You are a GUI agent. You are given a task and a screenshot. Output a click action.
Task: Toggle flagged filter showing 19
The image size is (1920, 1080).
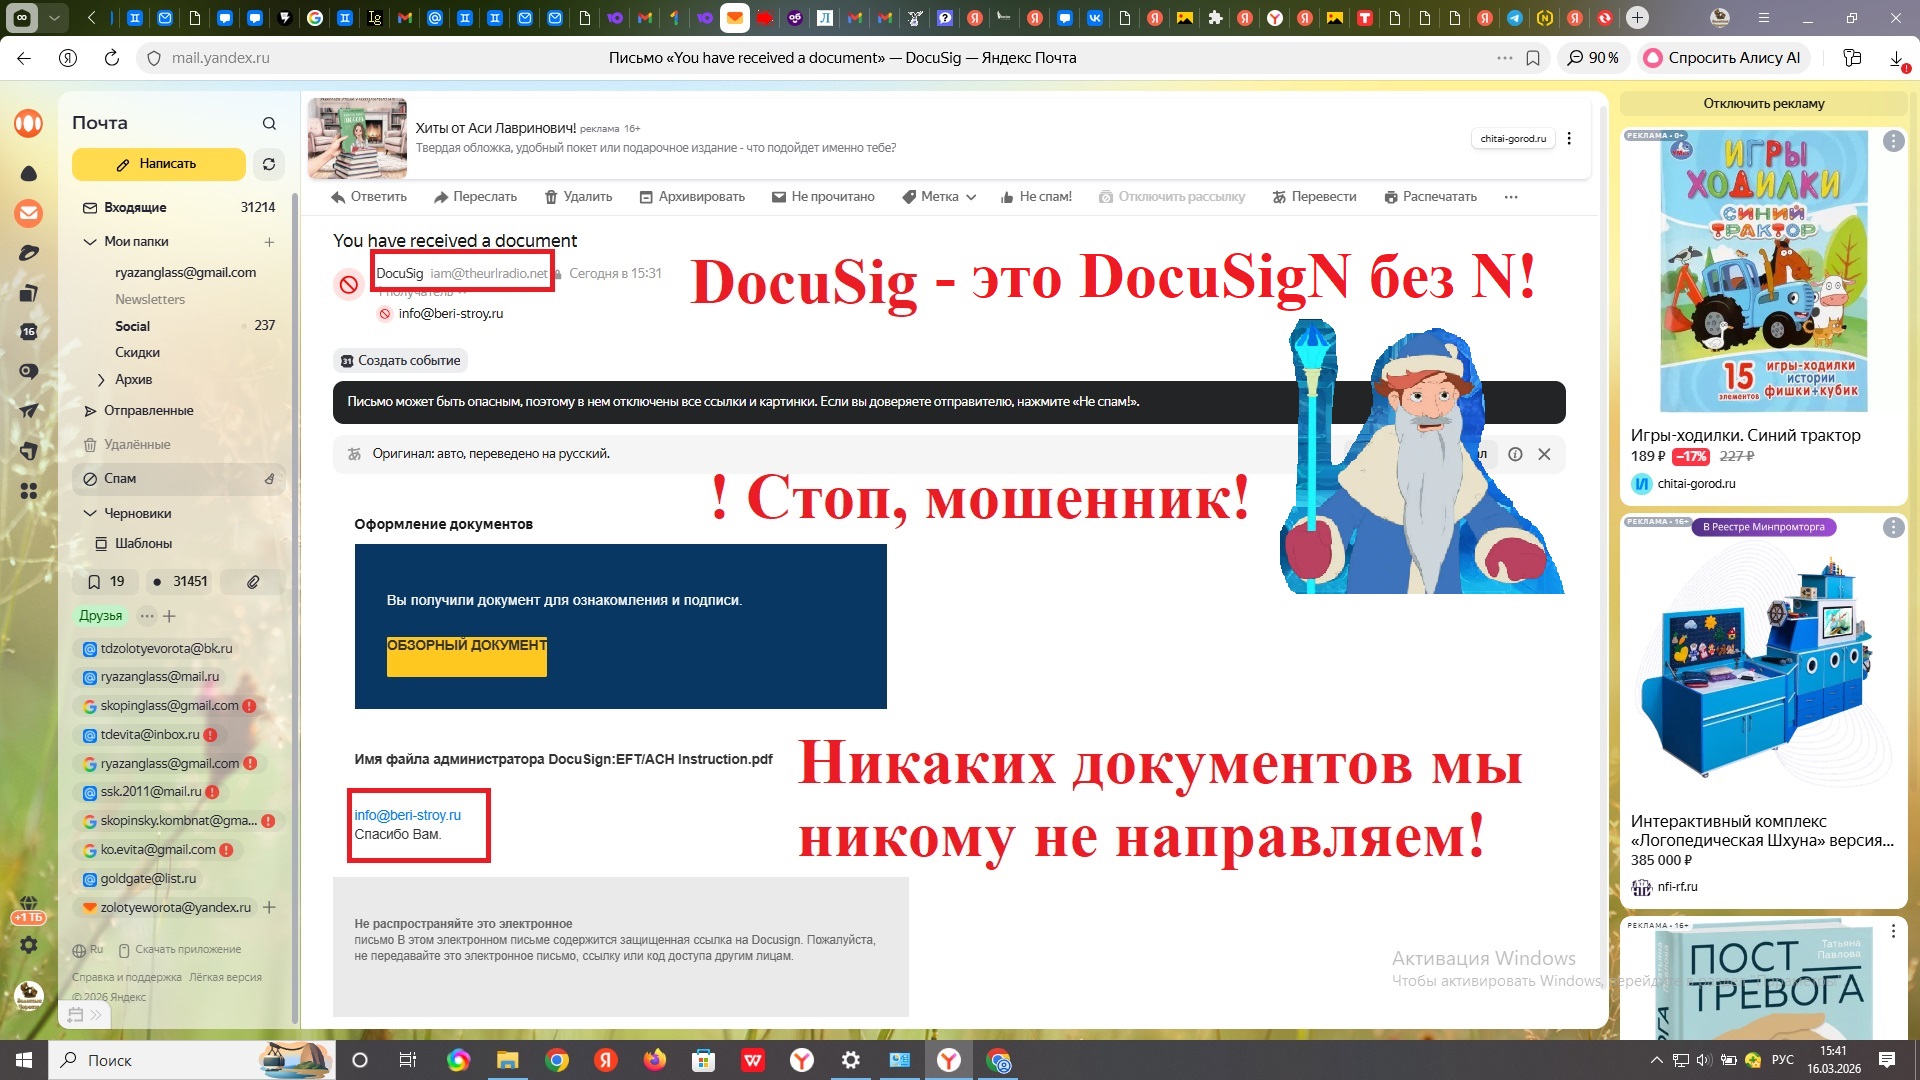point(106,582)
